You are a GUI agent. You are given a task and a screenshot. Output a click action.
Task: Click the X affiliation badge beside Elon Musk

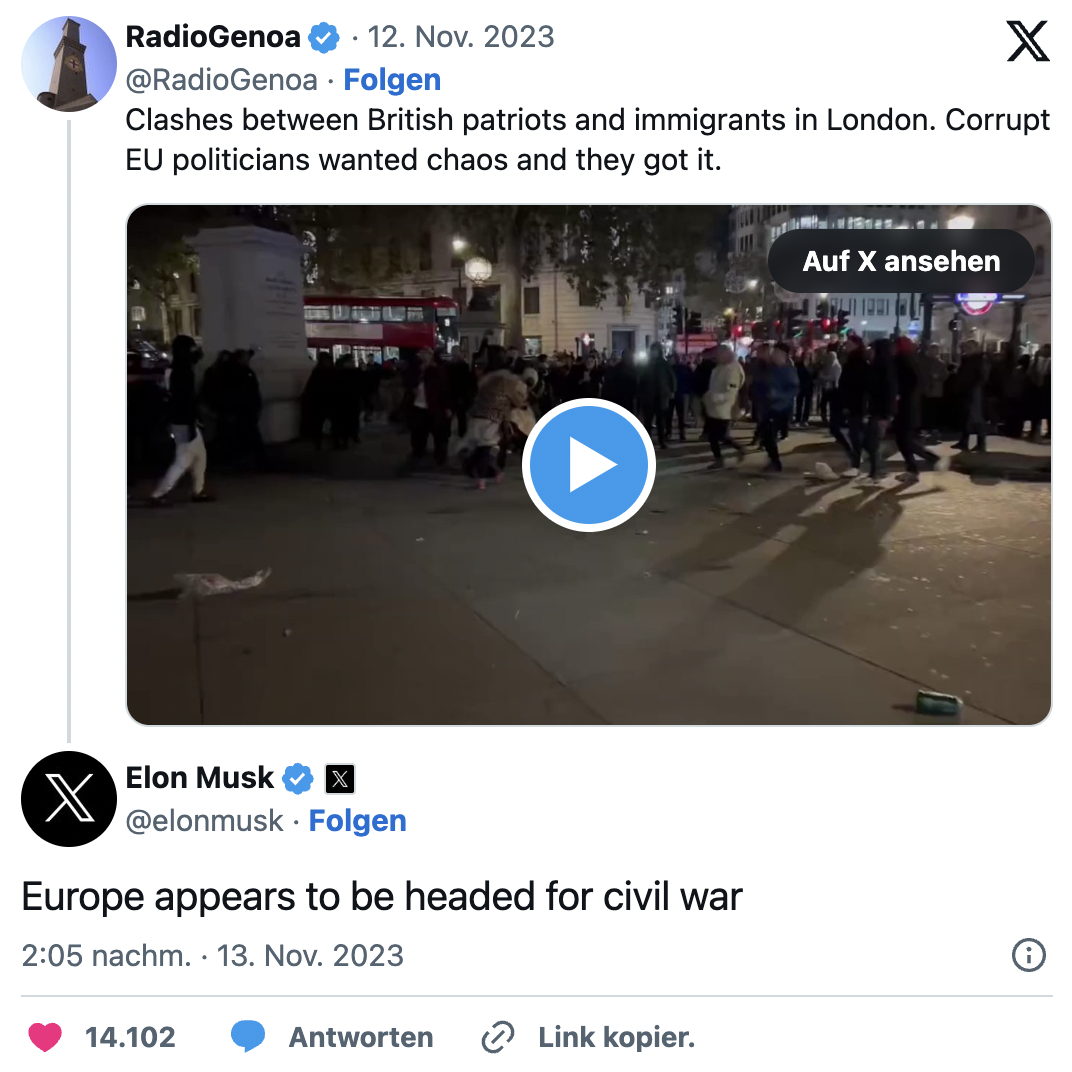pyautogui.click(x=340, y=778)
